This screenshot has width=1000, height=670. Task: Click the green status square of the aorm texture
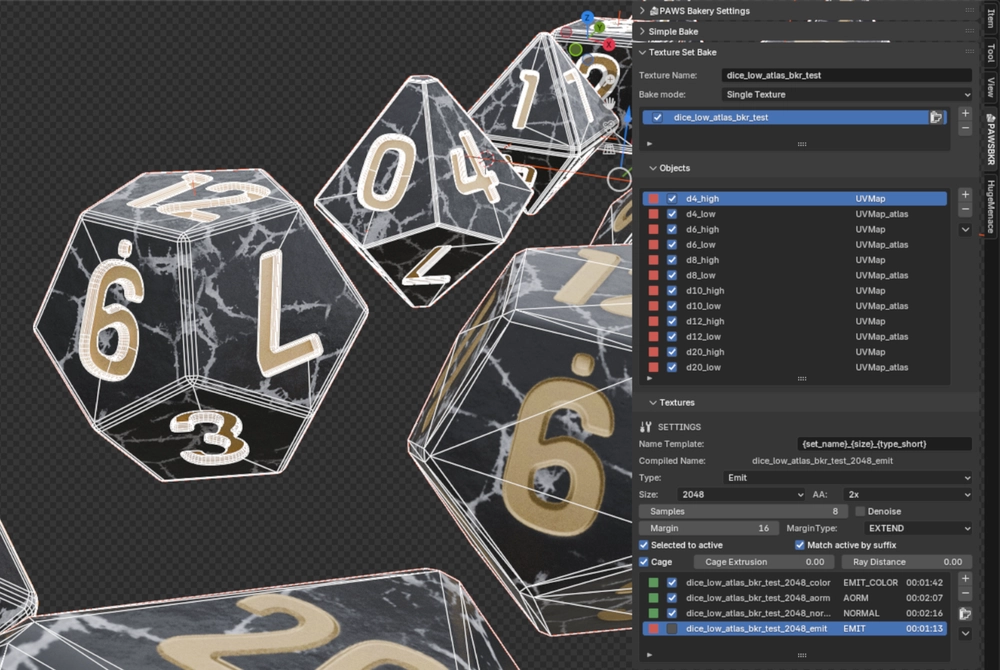pyautogui.click(x=654, y=598)
